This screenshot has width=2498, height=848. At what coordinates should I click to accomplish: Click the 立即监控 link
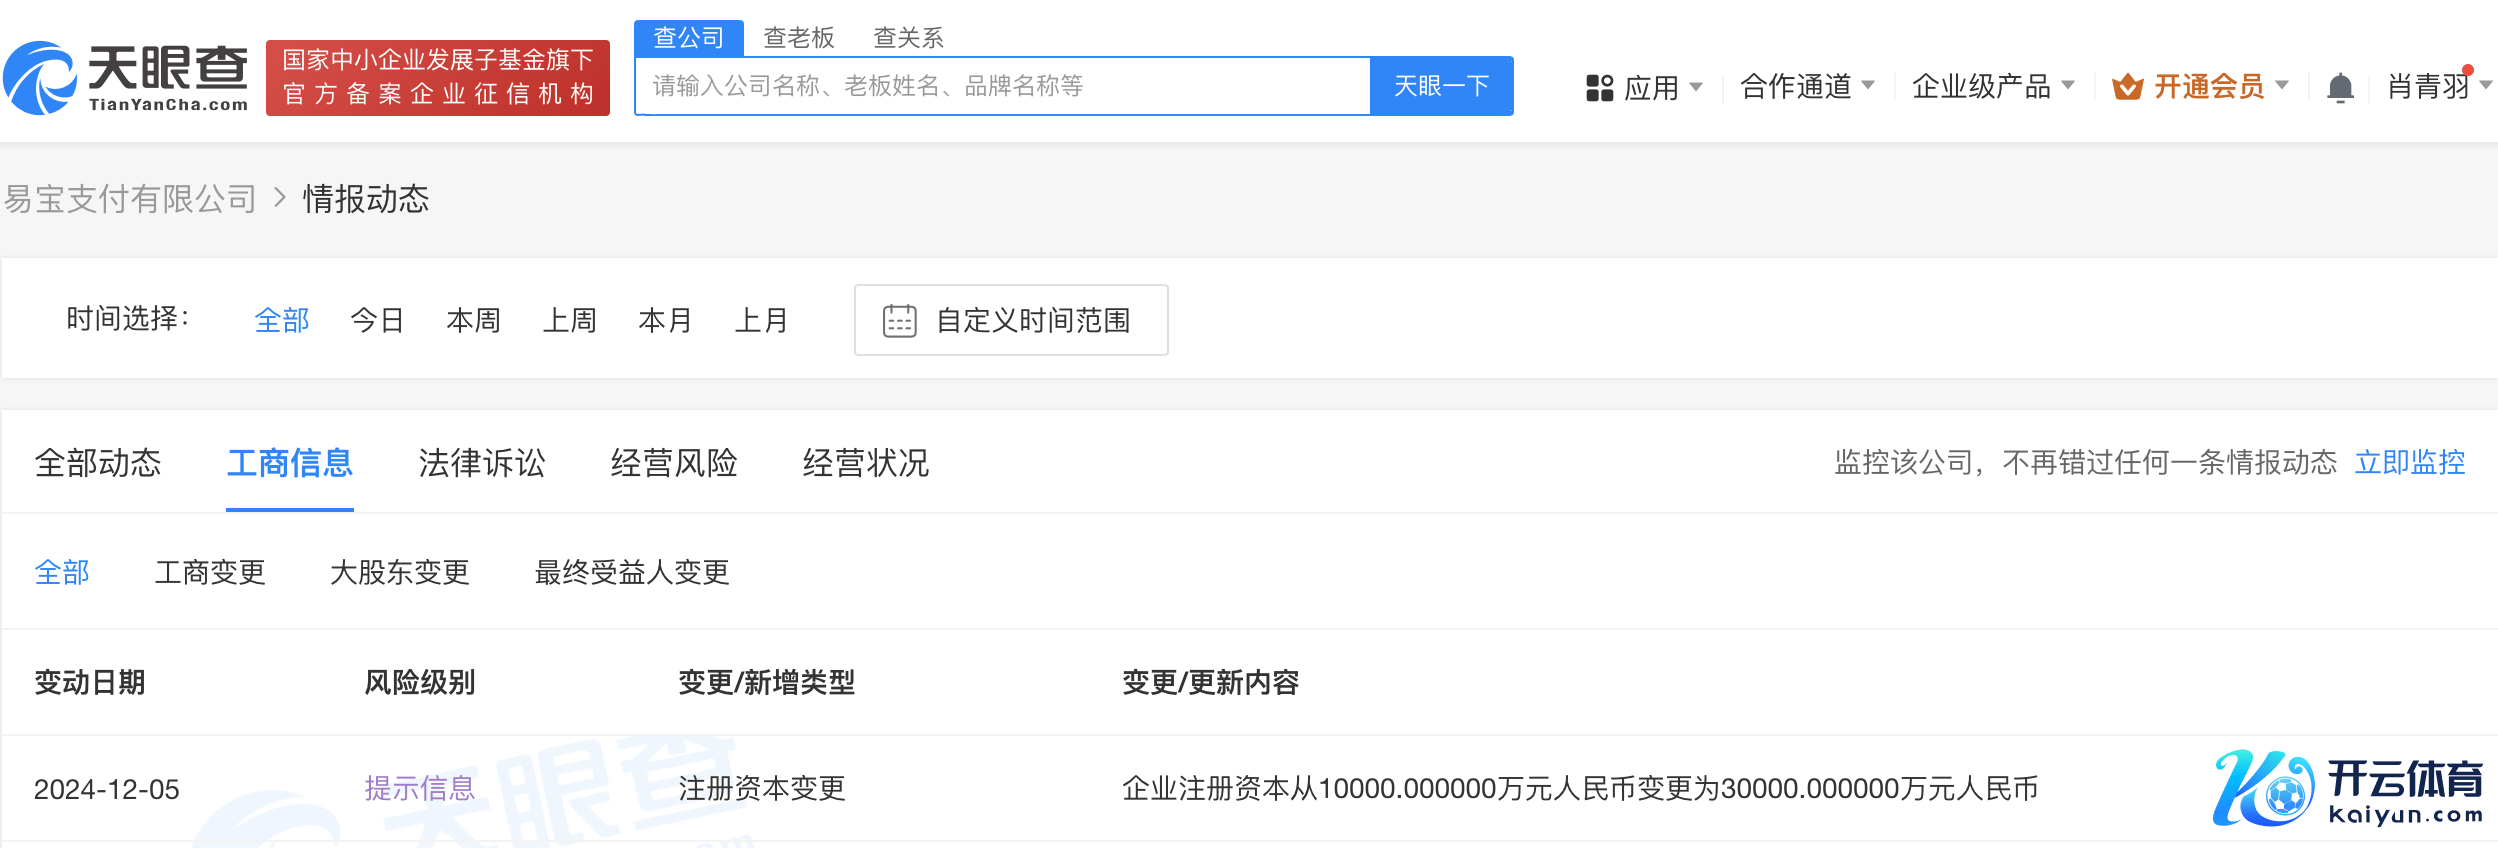point(2409,462)
